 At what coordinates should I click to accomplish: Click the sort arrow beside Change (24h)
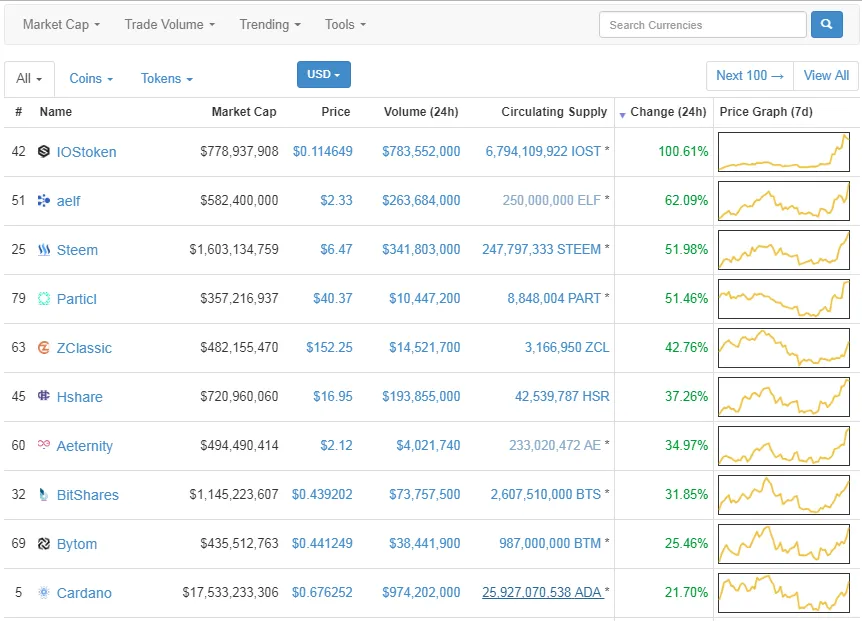(622, 115)
